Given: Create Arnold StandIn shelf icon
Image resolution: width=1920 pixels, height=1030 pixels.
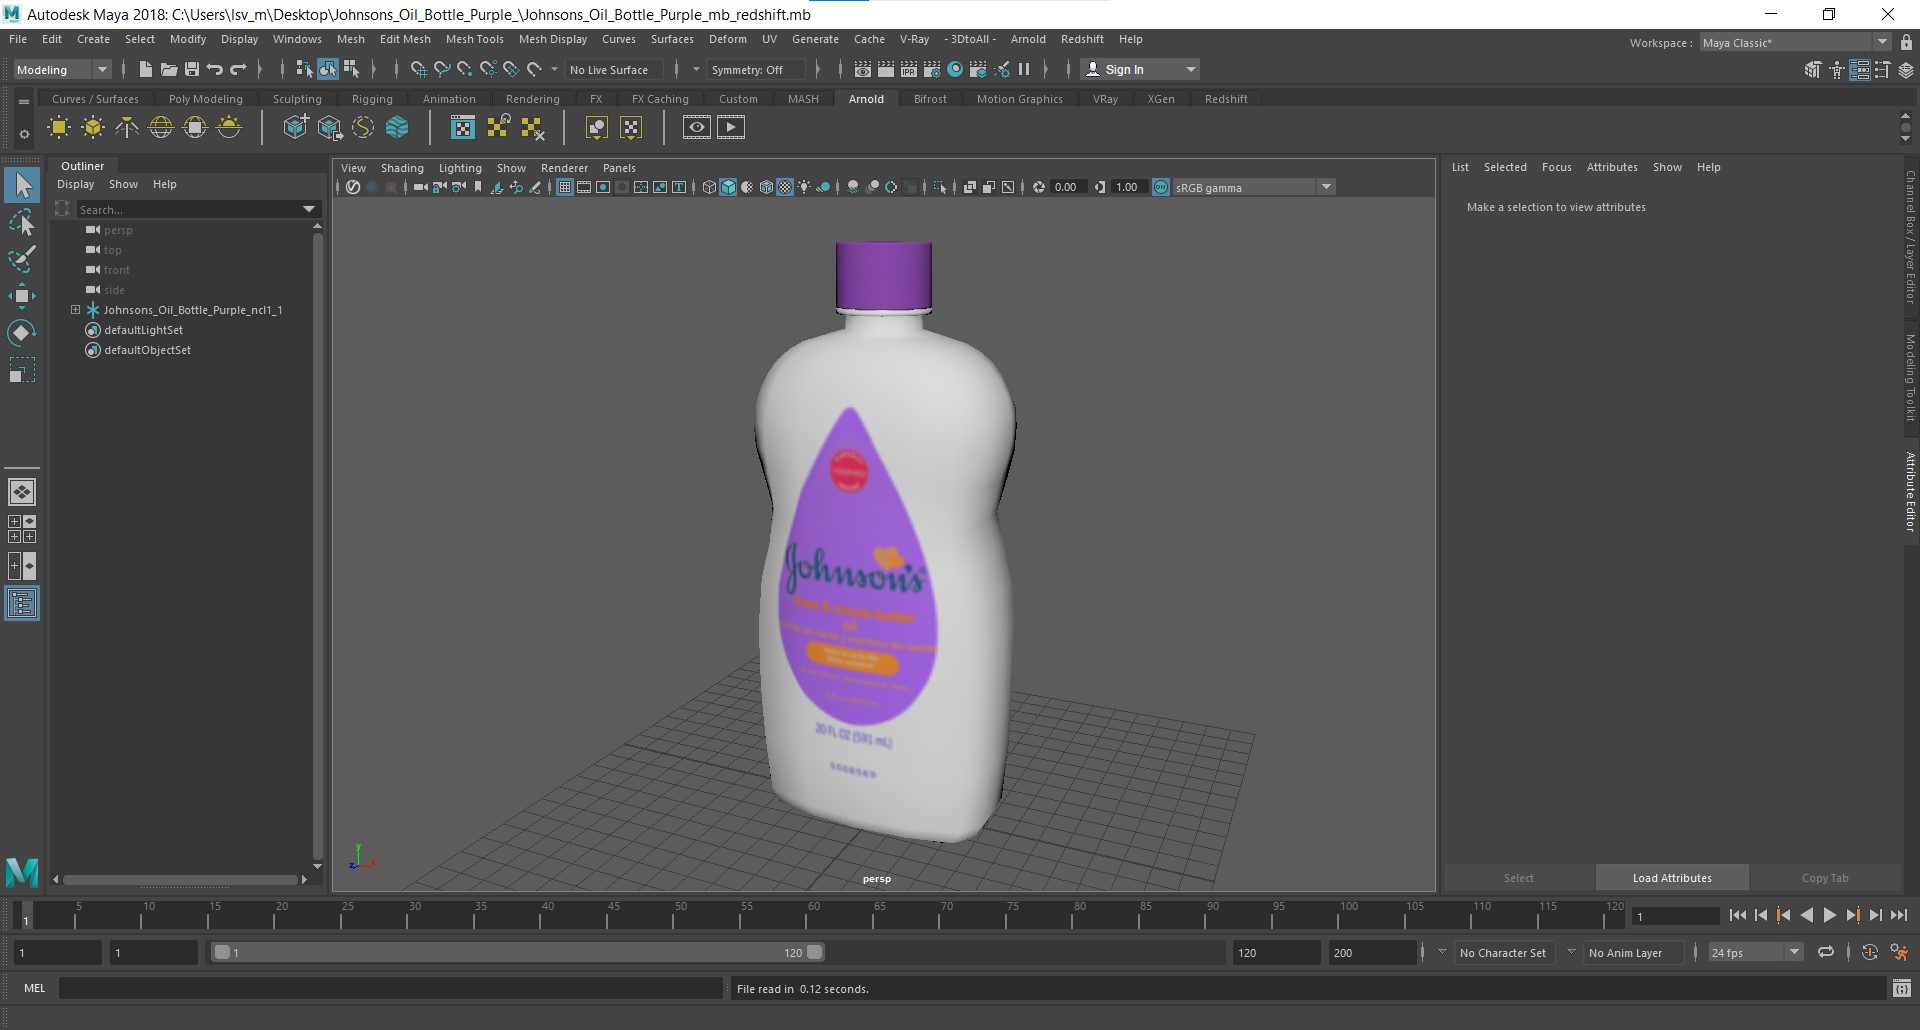Looking at the screenshot, I should 295,127.
